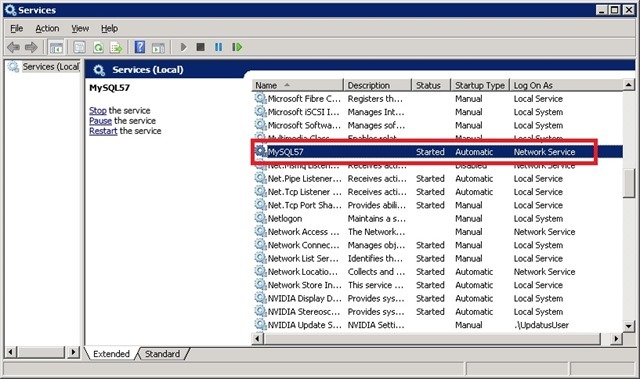
Task: Click the Export List toolbar icon
Action: click(116, 47)
